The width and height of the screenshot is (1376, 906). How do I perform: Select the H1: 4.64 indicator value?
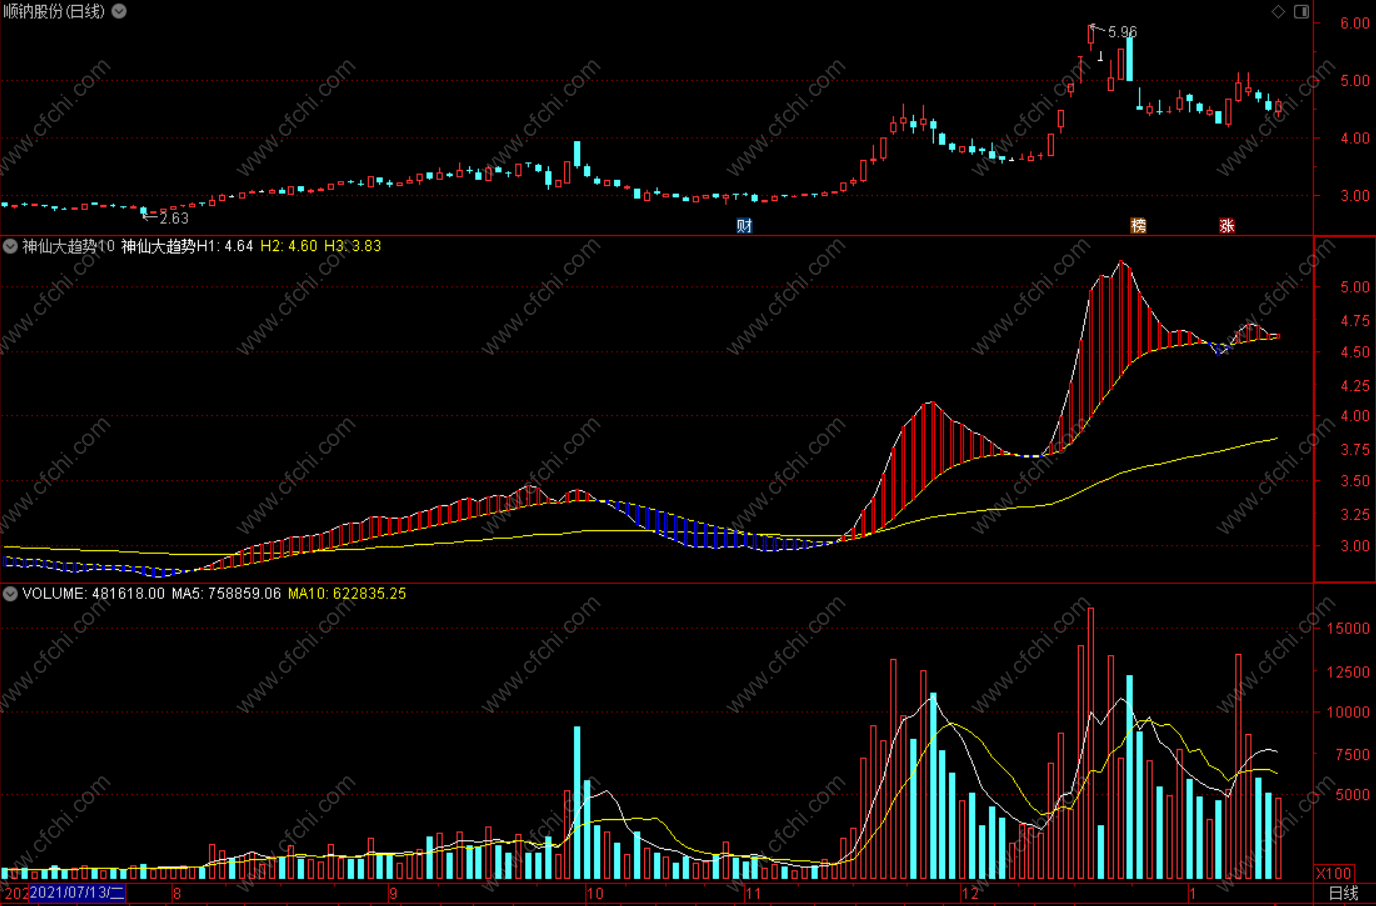tap(225, 246)
